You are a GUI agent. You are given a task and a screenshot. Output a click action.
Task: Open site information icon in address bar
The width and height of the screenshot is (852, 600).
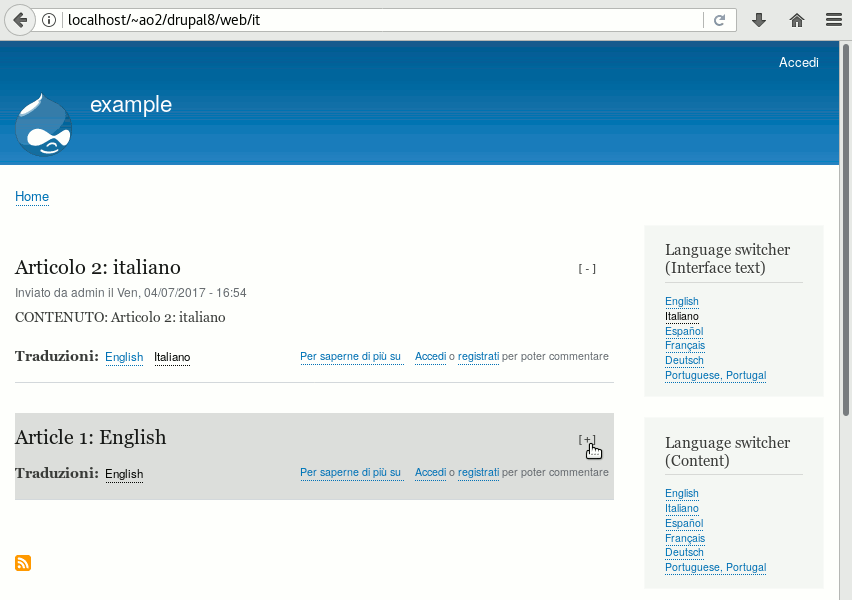click(49, 21)
